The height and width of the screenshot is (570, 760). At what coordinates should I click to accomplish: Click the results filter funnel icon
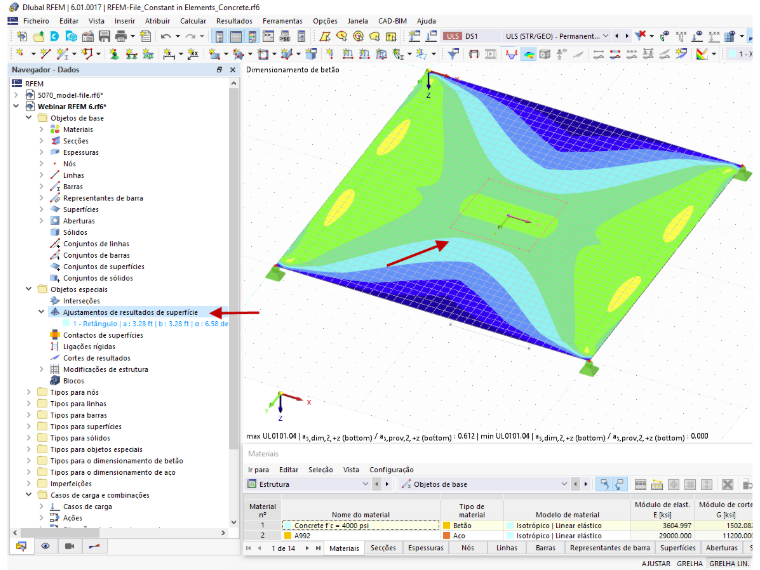tap(454, 54)
